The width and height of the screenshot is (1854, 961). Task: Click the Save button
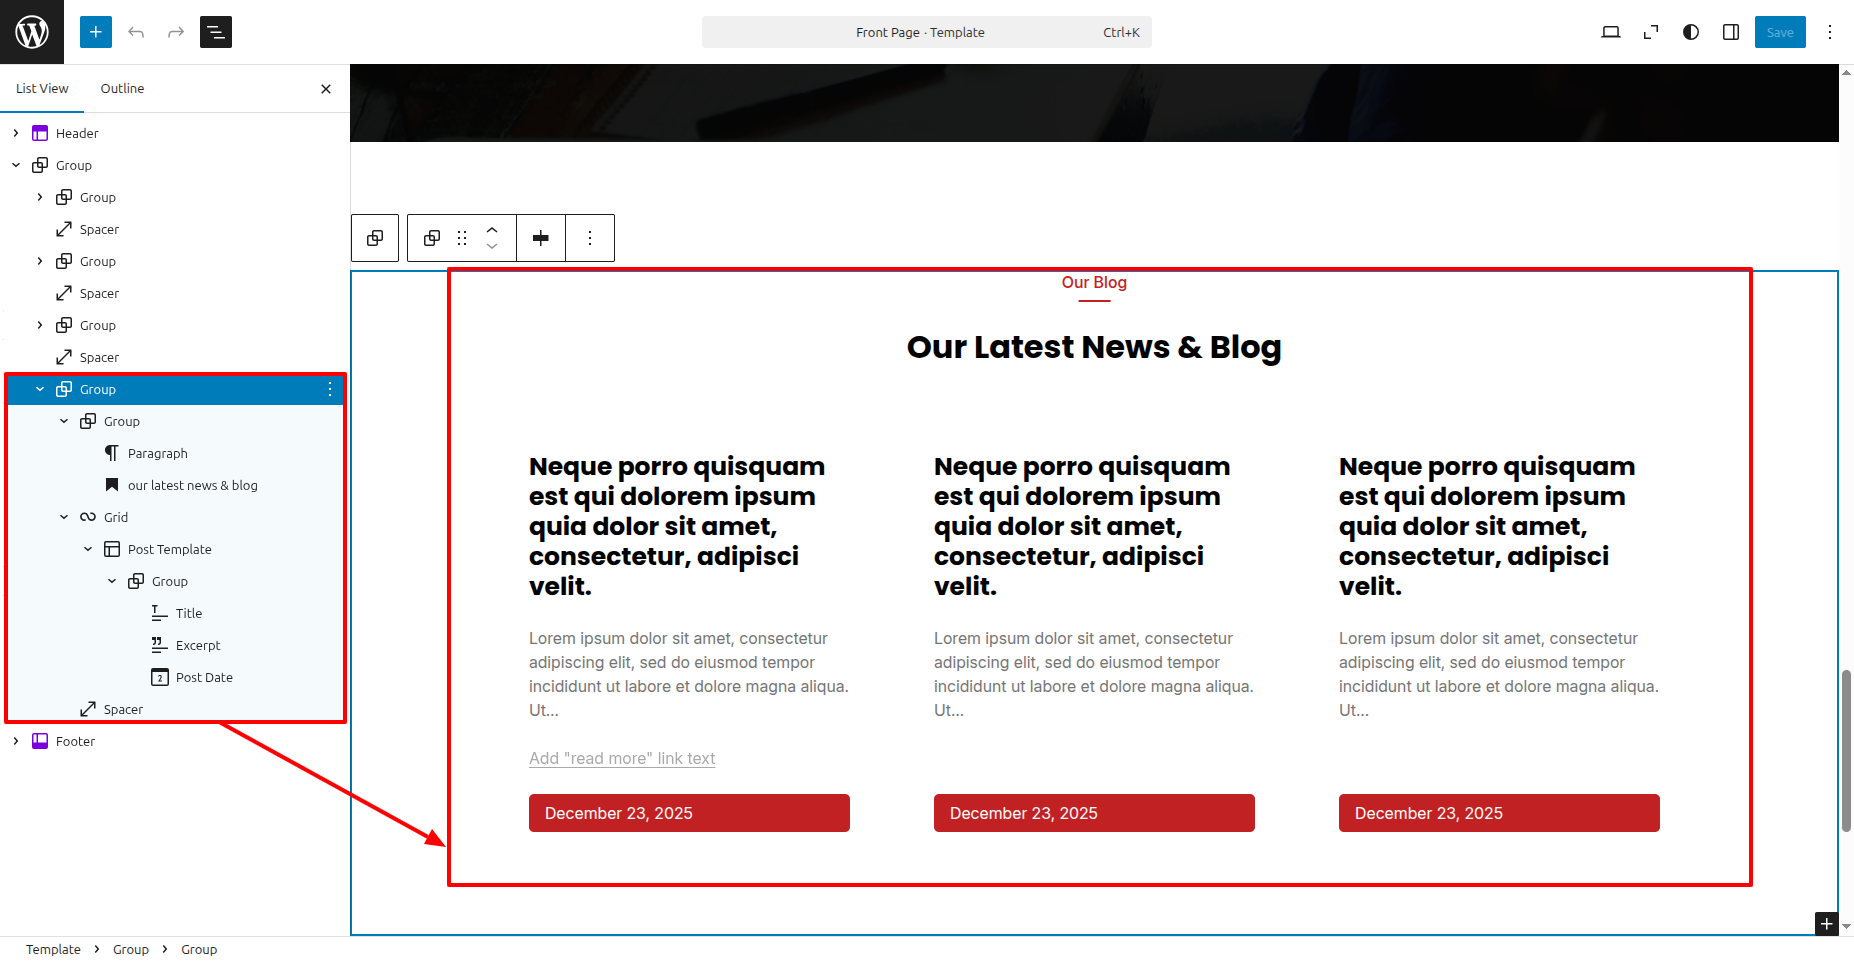point(1780,32)
